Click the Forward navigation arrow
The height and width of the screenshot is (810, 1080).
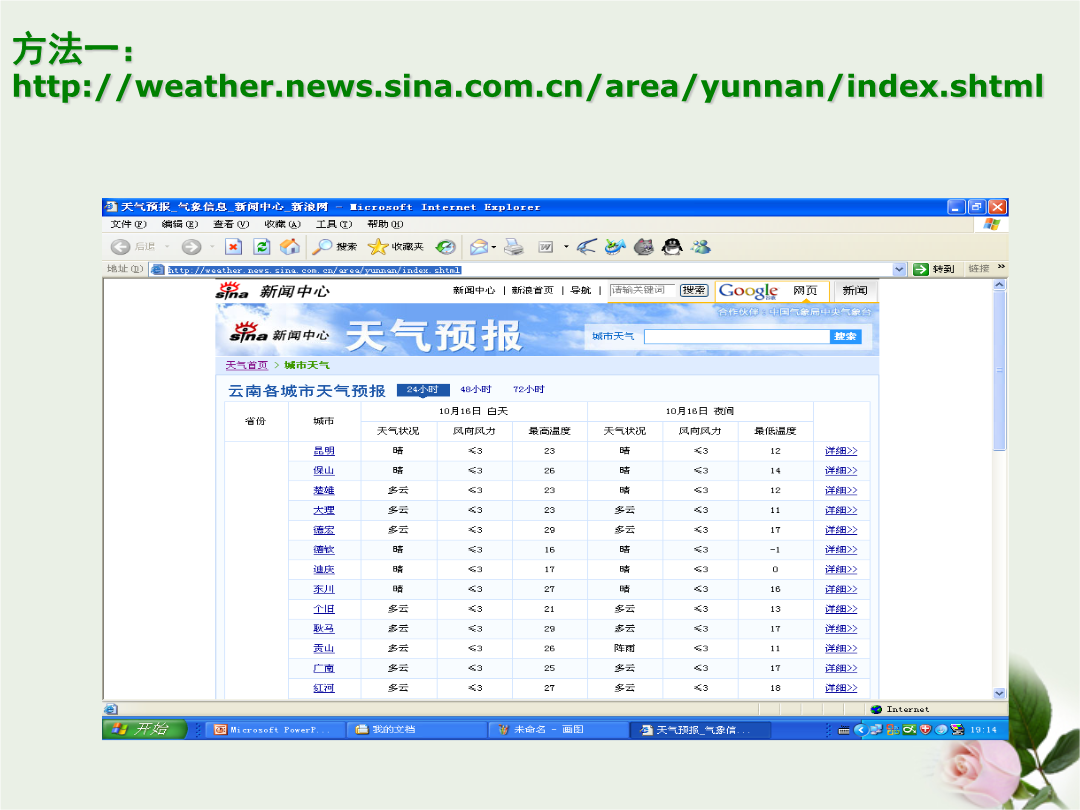pos(191,247)
